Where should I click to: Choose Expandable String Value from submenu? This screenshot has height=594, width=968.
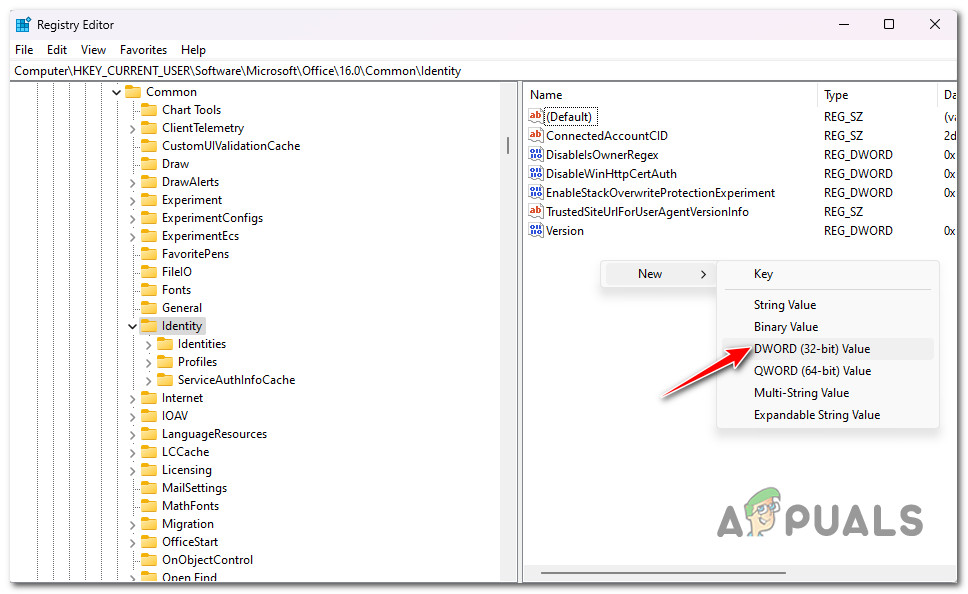[828, 415]
